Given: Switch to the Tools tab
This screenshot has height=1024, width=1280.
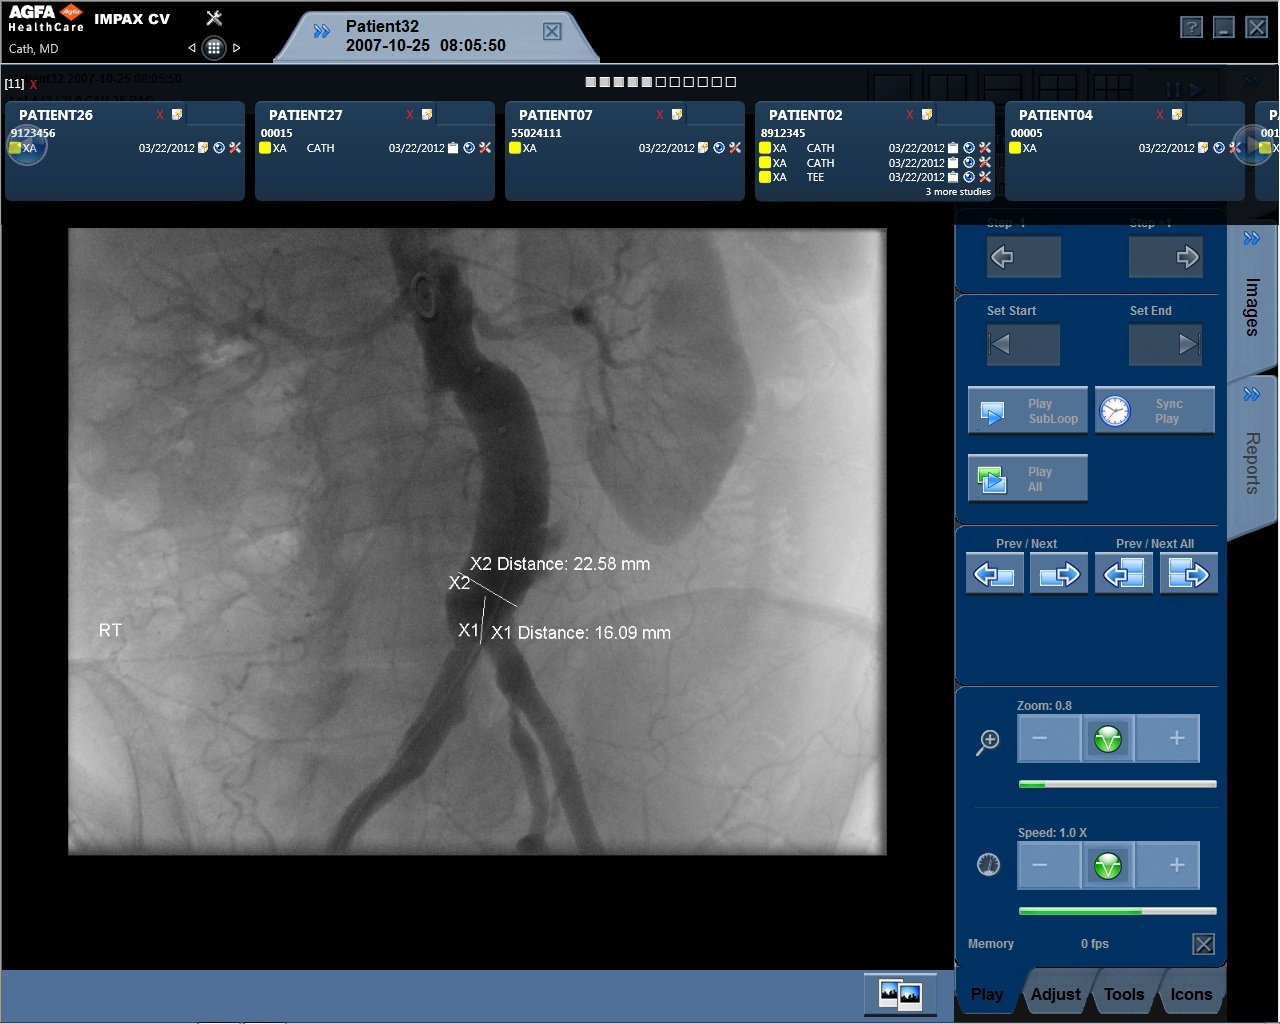Looking at the screenshot, I should pos(1123,994).
